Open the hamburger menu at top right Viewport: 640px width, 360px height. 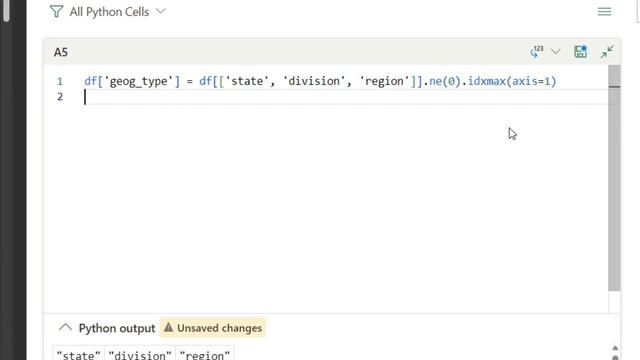tap(604, 11)
